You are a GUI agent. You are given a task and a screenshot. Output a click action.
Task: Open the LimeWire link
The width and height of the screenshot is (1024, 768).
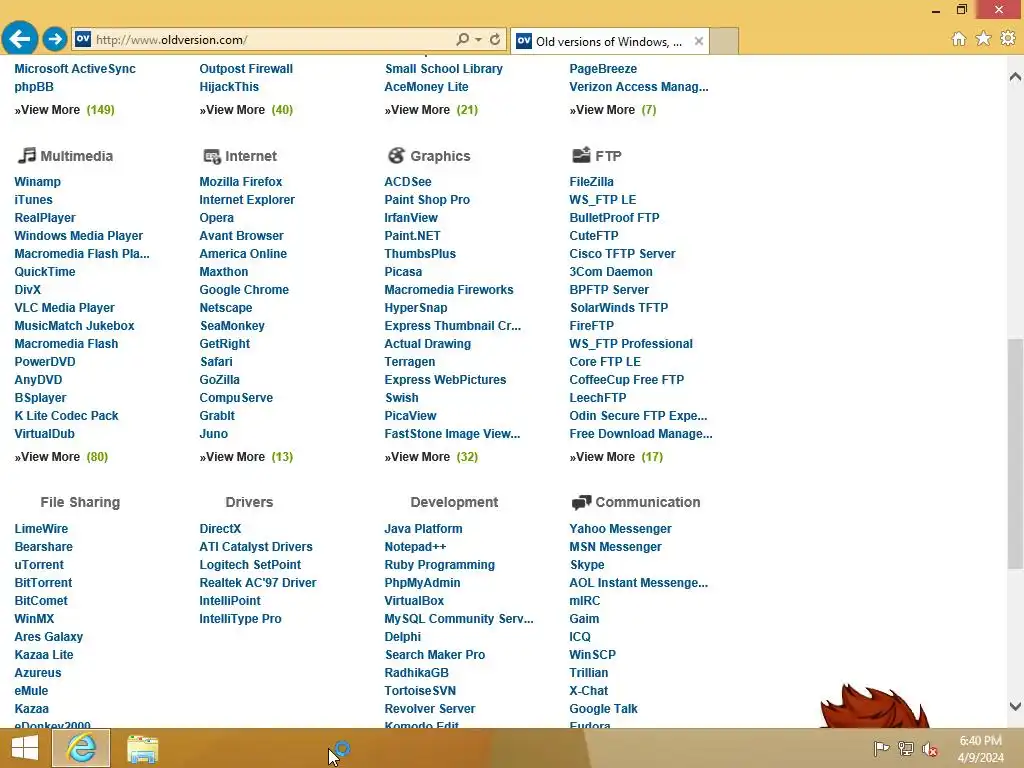[x=41, y=528]
